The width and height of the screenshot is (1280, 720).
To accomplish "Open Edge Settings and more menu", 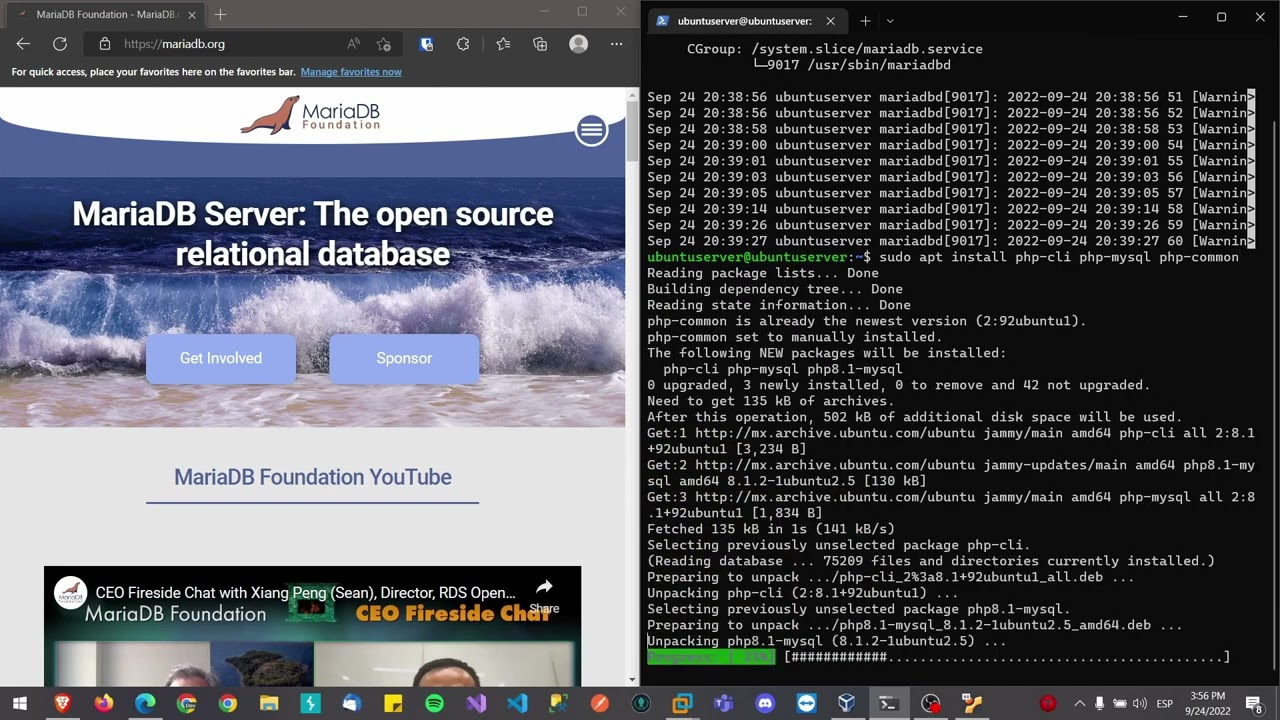I will coord(616,44).
